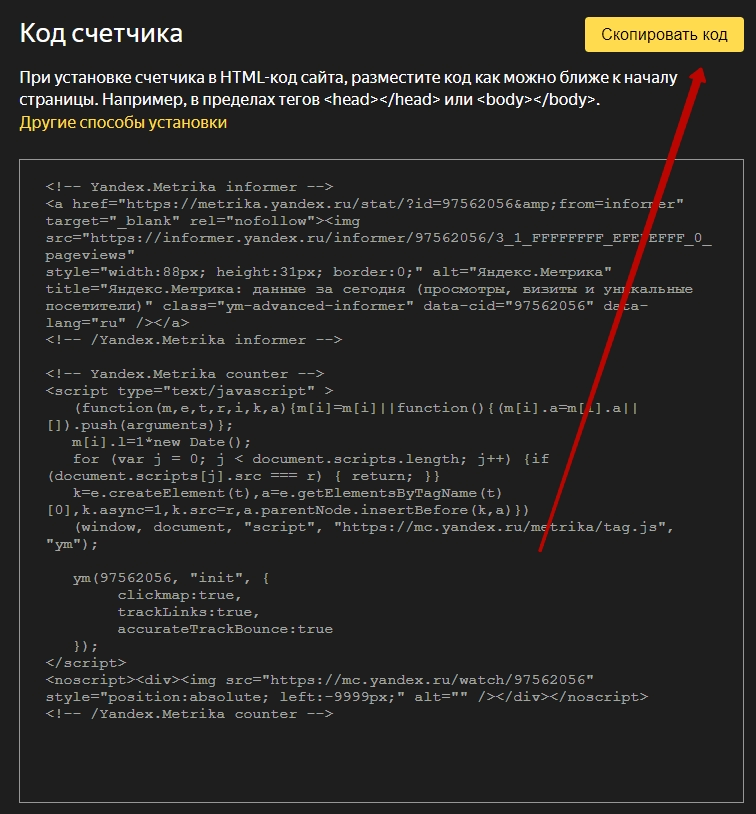Image resolution: width=756 pixels, height=814 pixels.
Task: Click the line starting with "[0],k.async=1,k.src=r"
Action: pyautogui.click(x=288, y=510)
